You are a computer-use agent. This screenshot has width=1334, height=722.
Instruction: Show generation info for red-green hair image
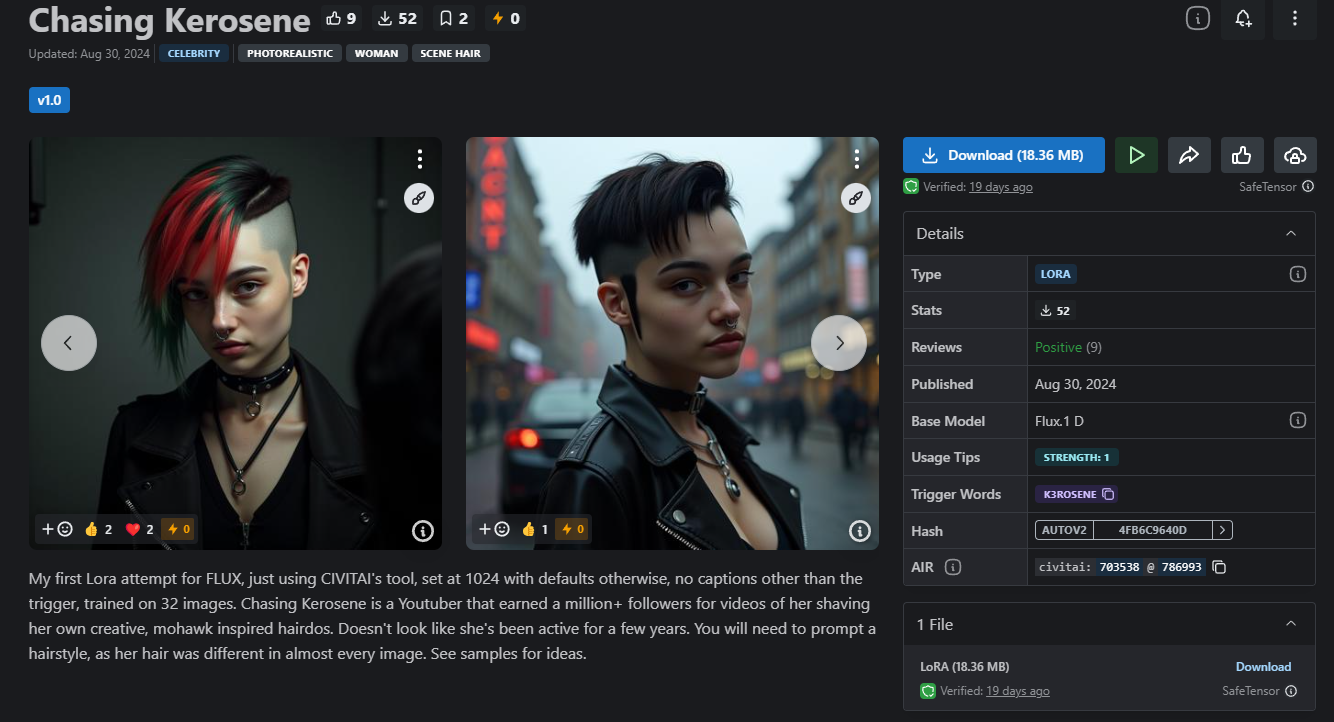point(422,531)
